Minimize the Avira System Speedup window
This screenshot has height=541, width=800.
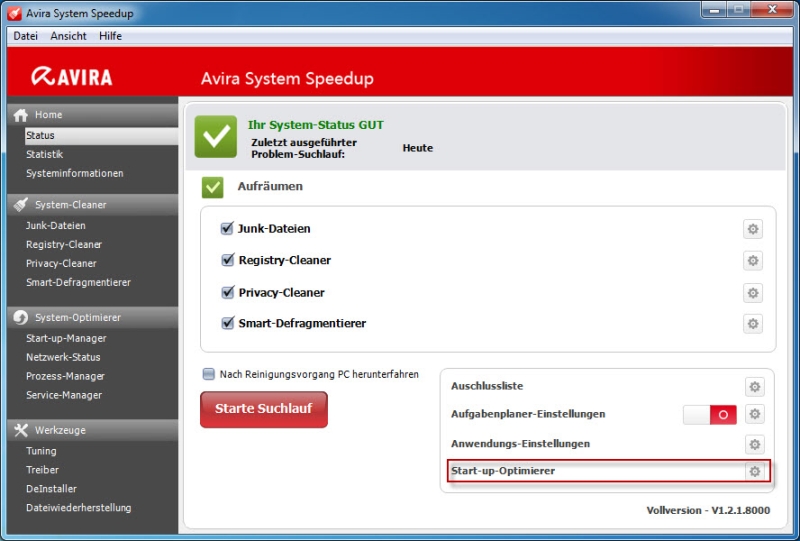(714, 10)
